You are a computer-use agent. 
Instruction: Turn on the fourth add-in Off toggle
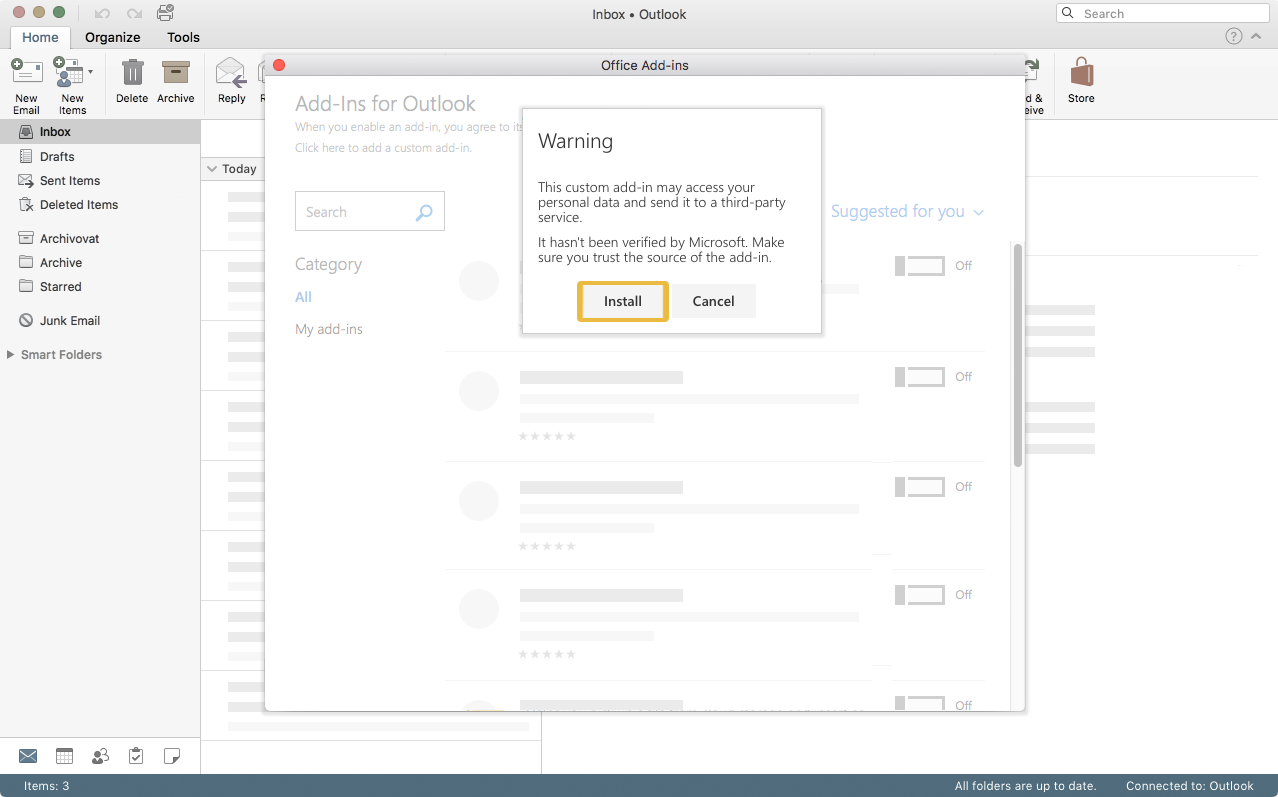919,595
